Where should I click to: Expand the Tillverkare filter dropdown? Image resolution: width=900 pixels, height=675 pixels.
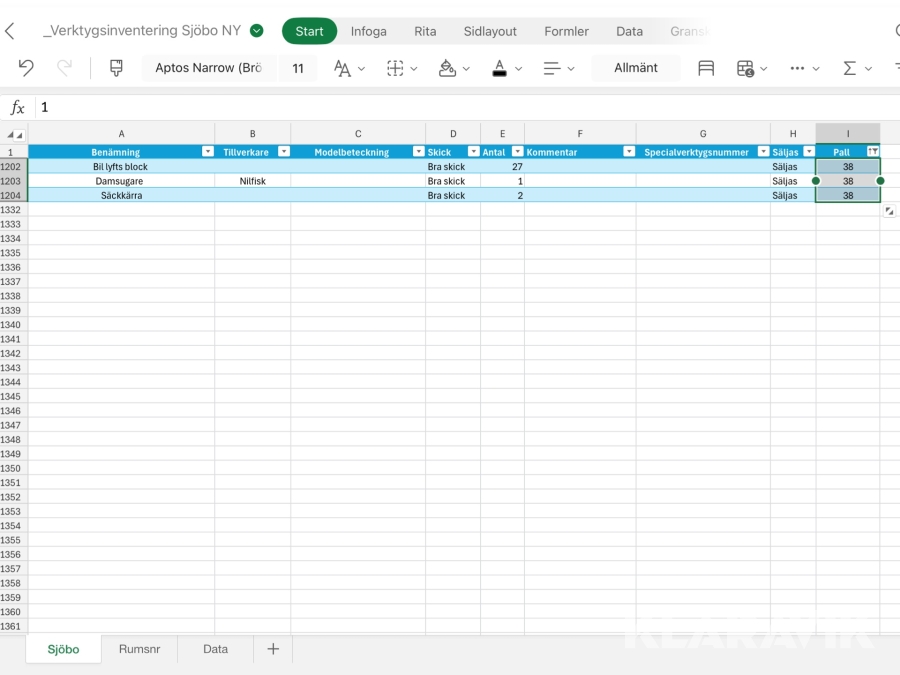[x=283, y=152]
